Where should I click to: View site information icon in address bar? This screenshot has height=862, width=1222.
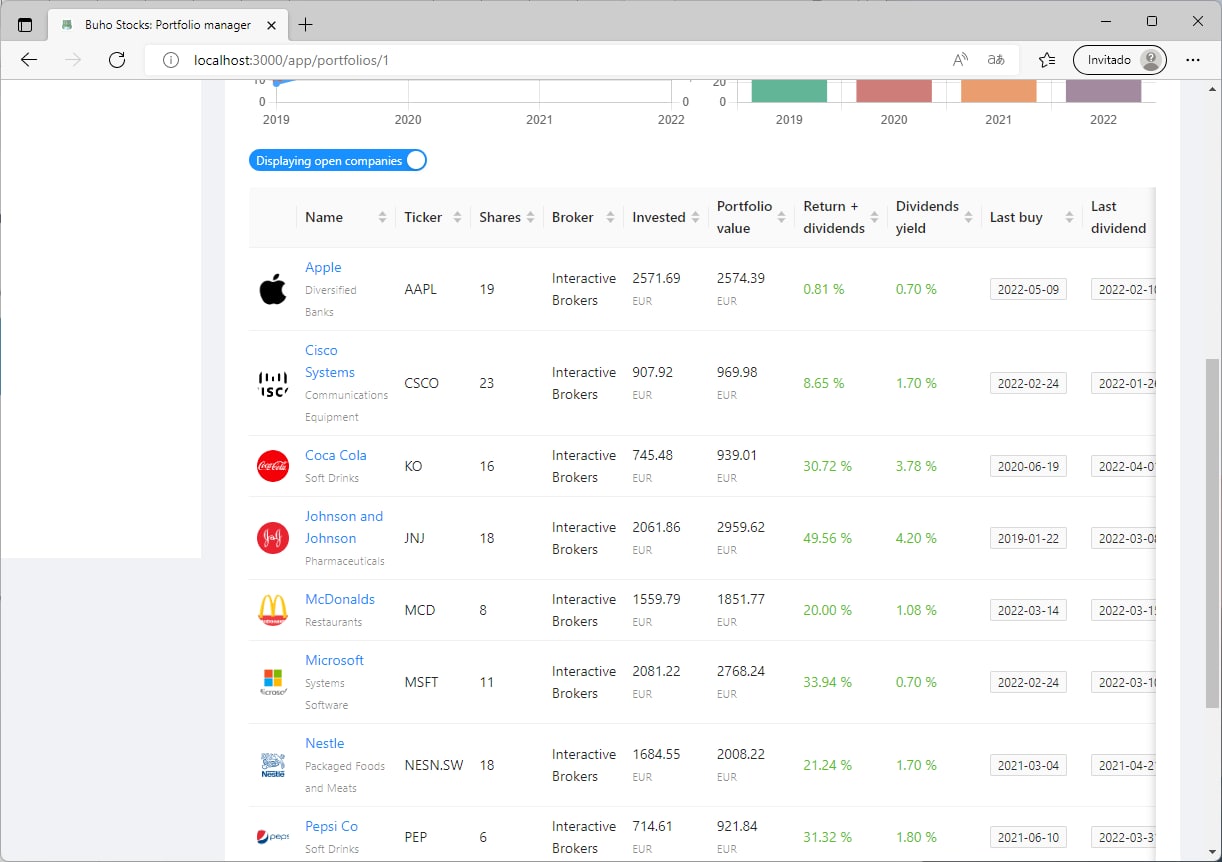[171, 60]
